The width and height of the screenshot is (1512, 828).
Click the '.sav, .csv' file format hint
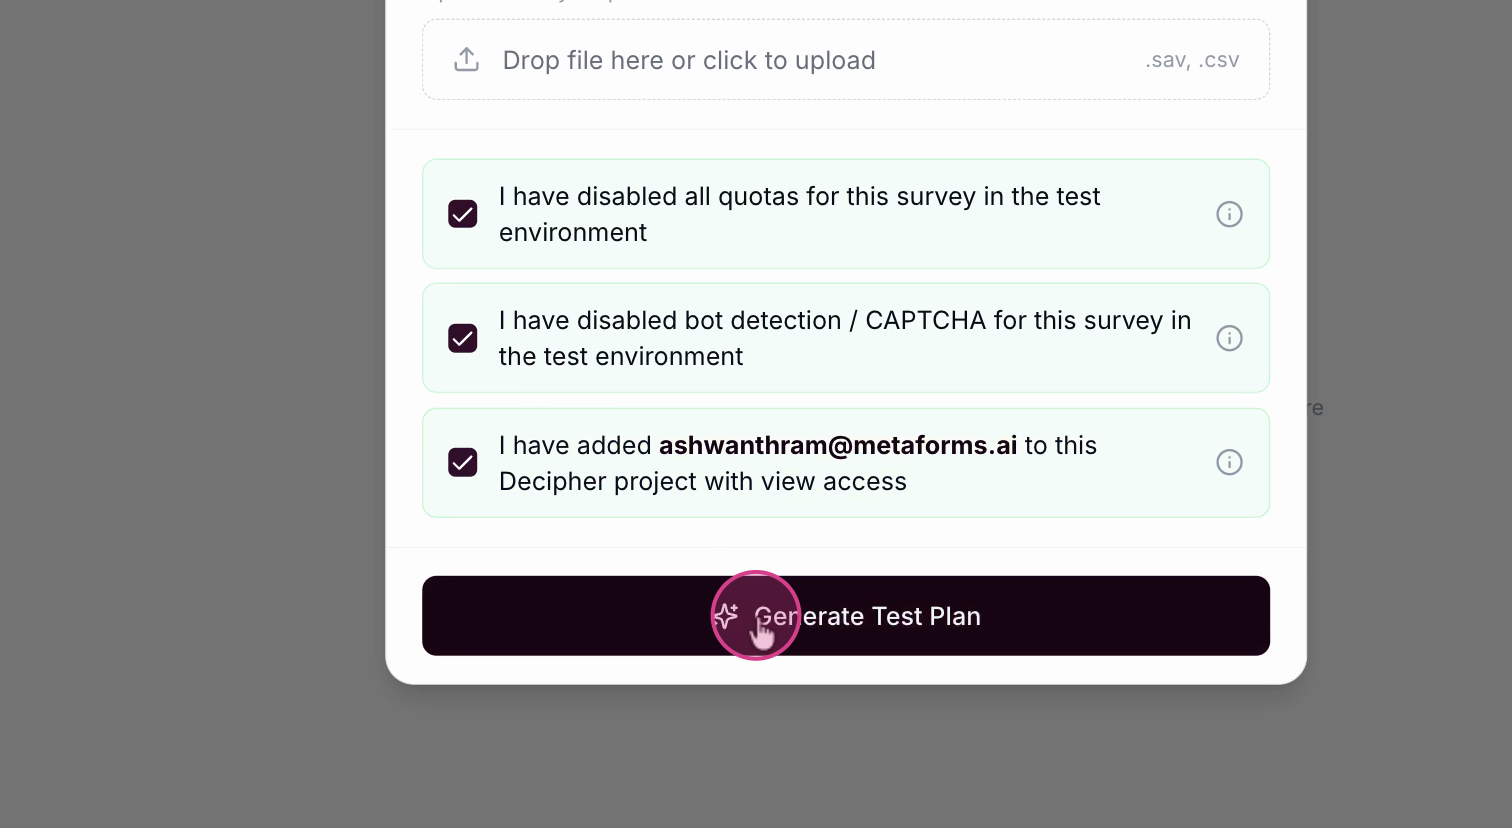click(1192, 60)
